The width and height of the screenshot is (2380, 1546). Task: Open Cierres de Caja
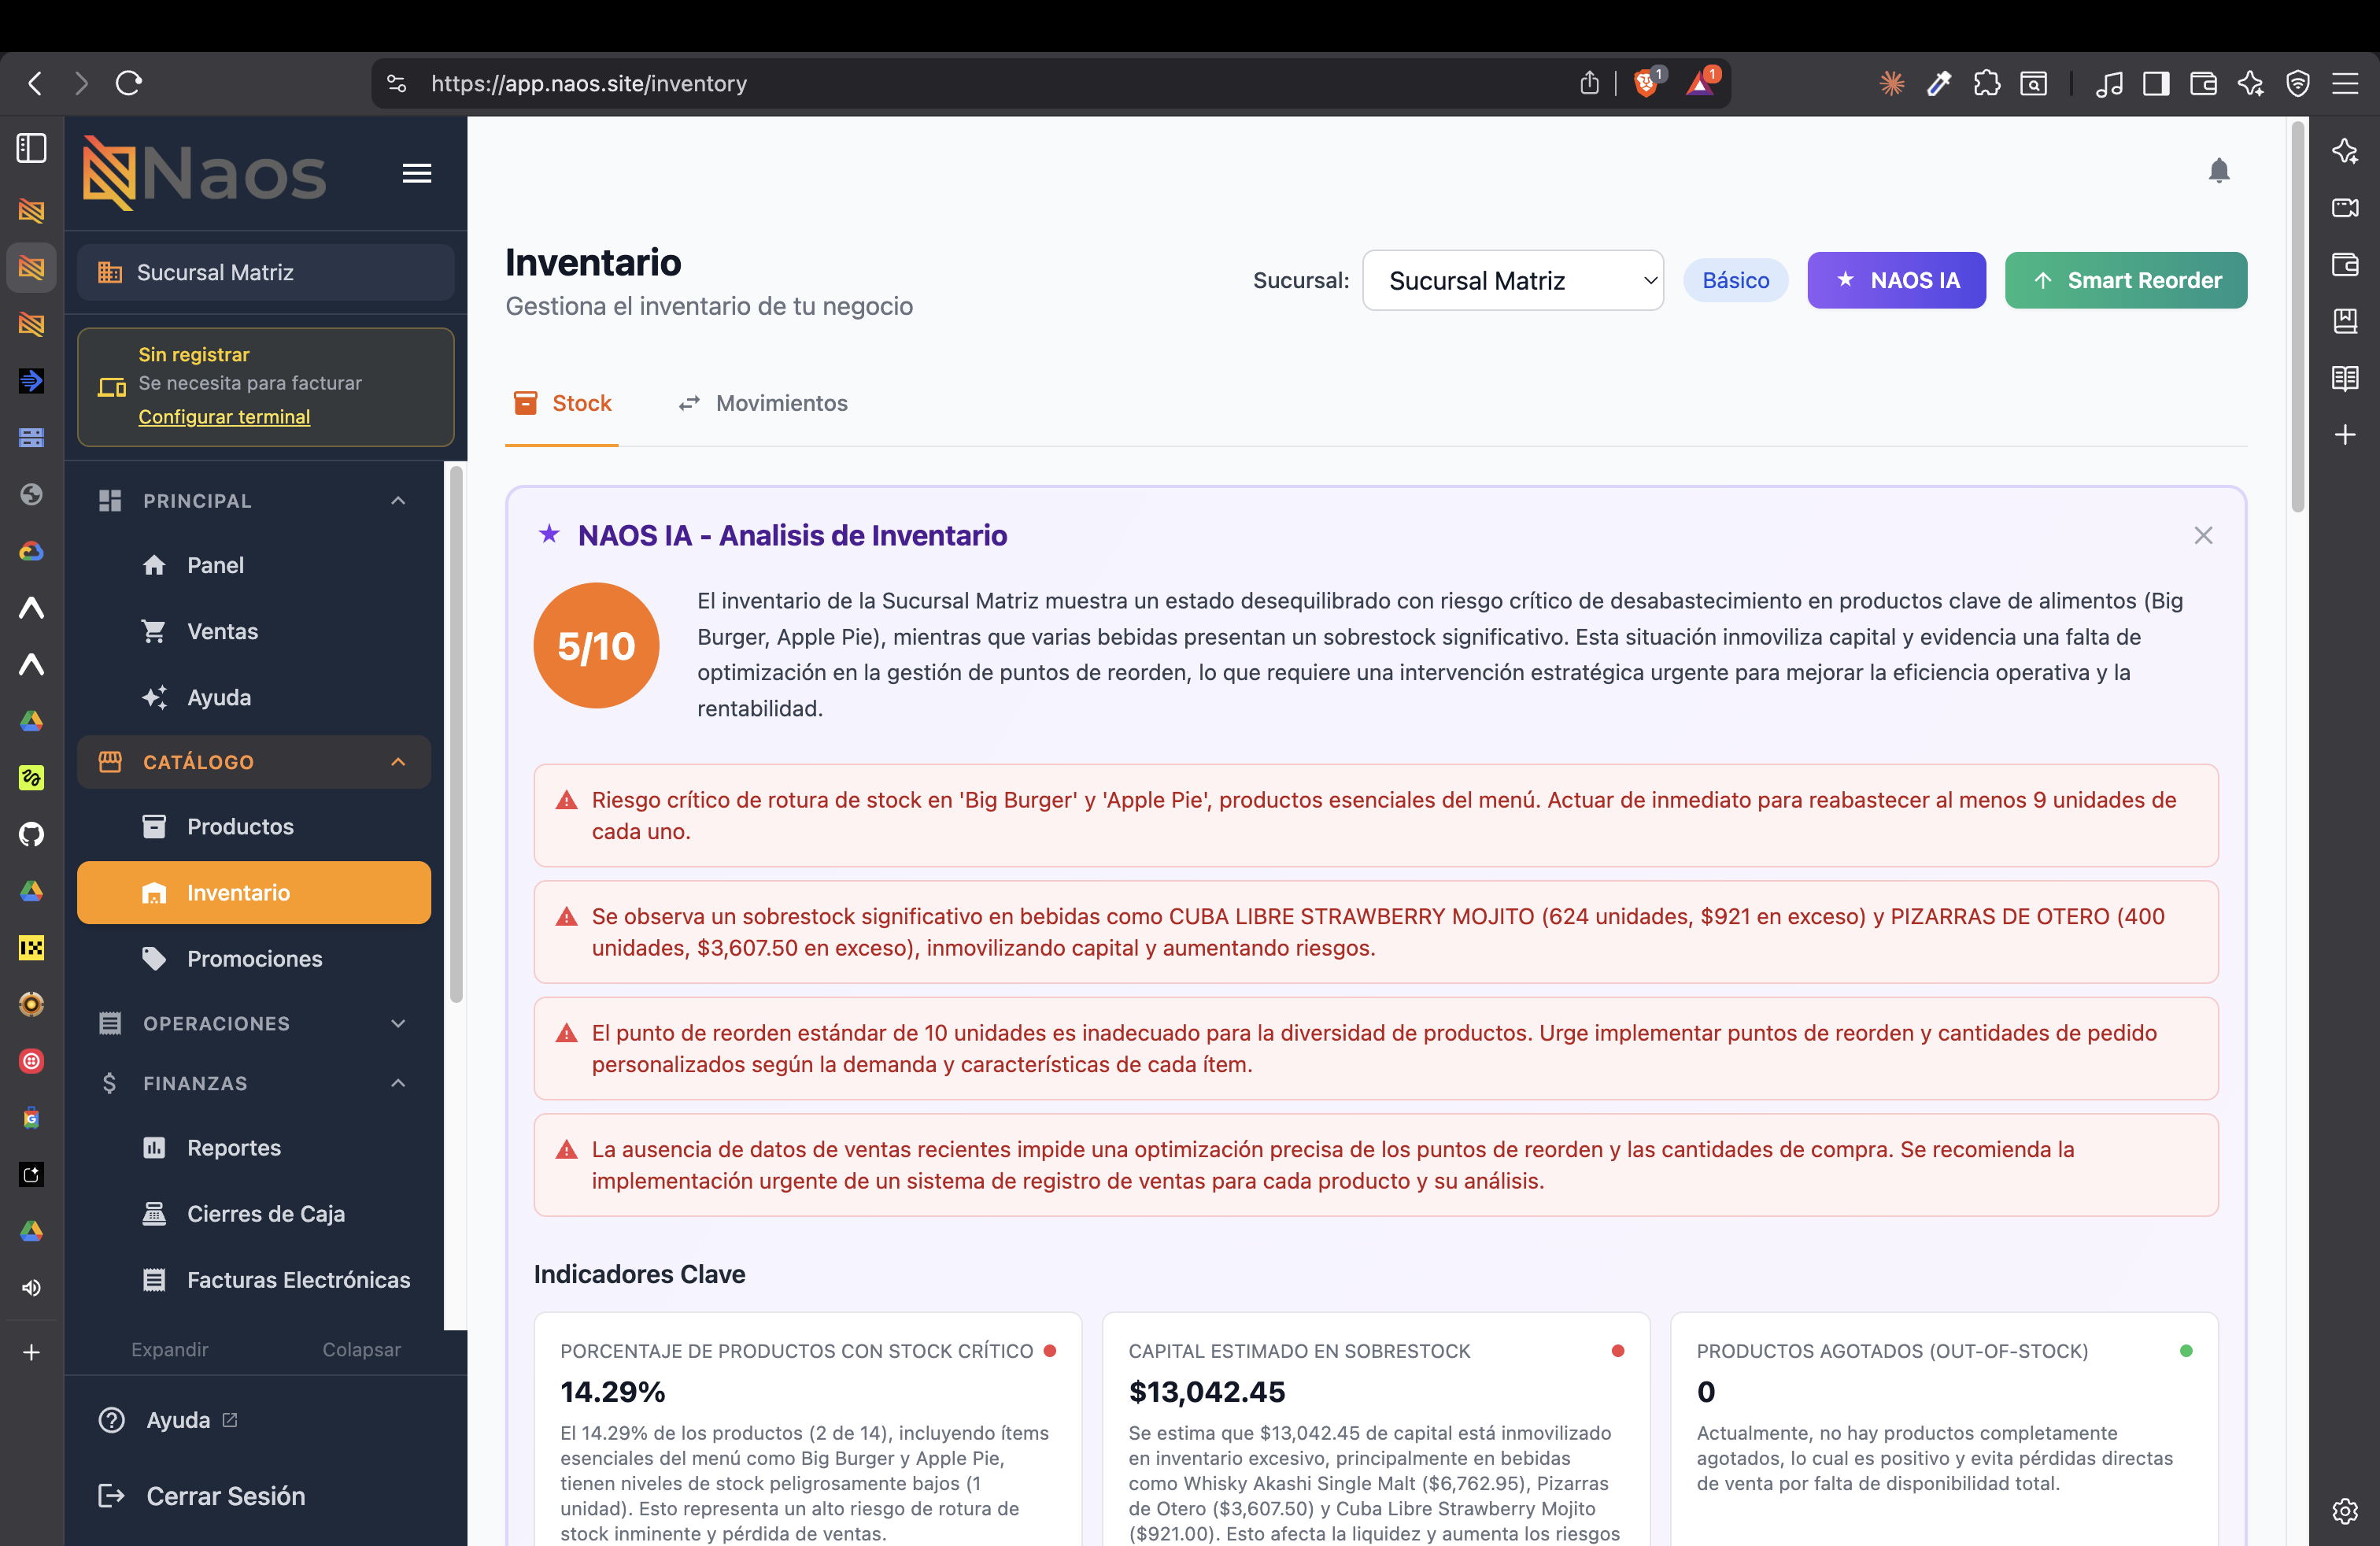254,1213
